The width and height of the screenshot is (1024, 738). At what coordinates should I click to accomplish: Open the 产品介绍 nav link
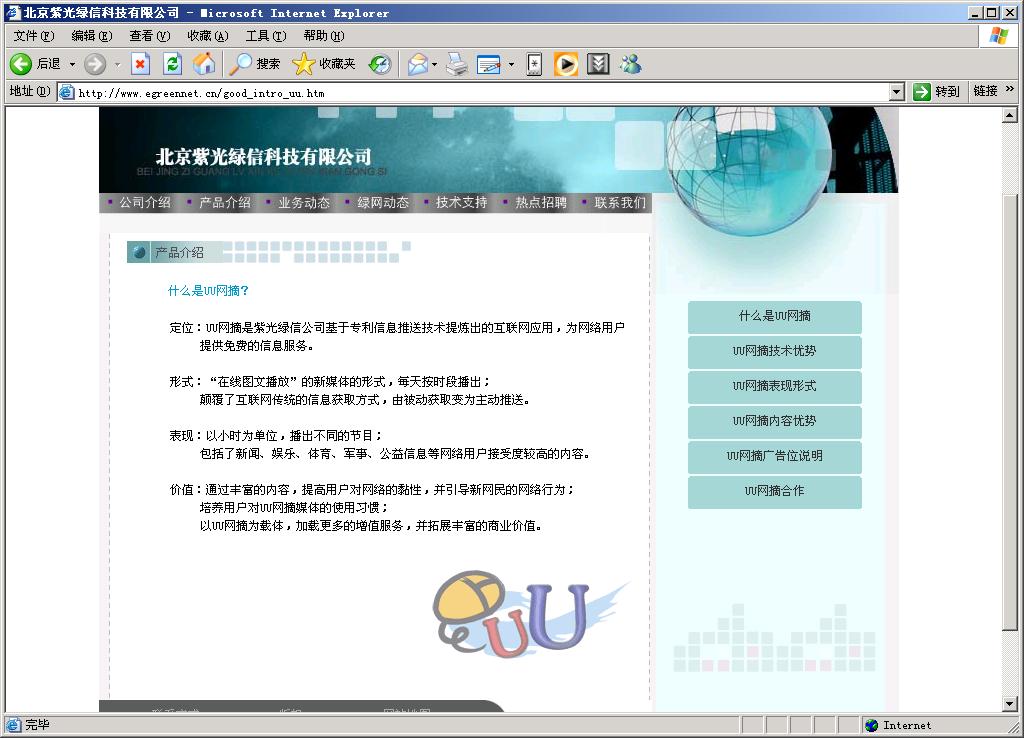225,202
